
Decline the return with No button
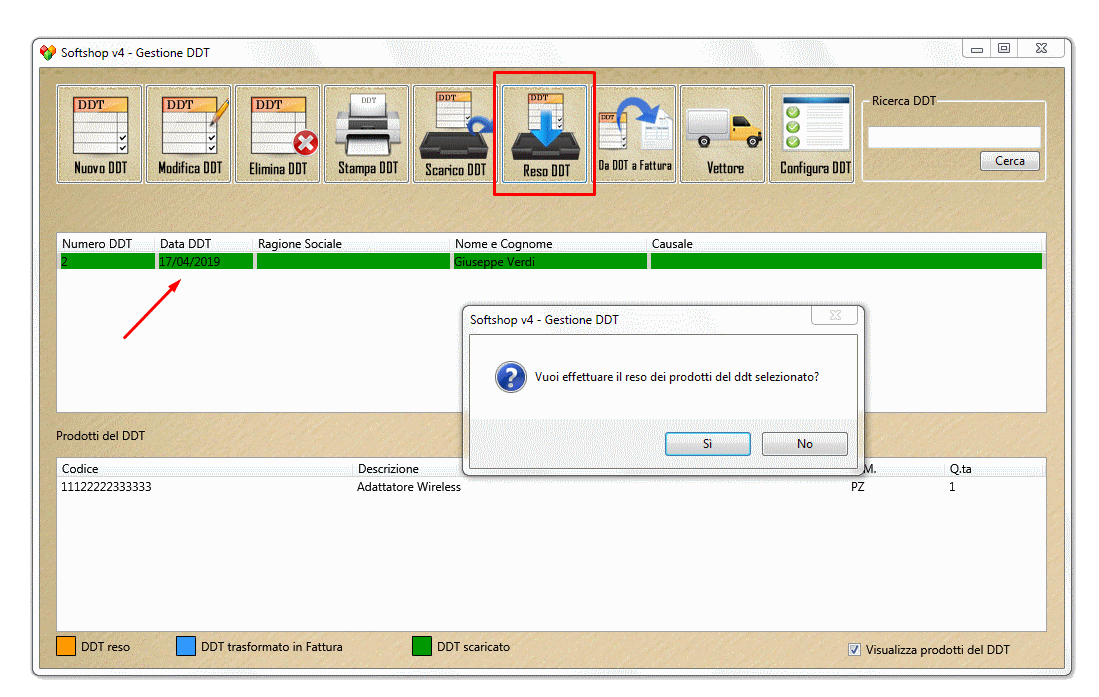pos(804,444)
